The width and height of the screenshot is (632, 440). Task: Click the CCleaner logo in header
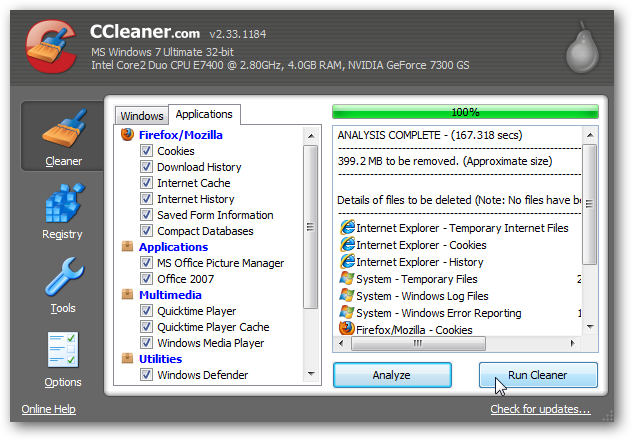(51, 47)
